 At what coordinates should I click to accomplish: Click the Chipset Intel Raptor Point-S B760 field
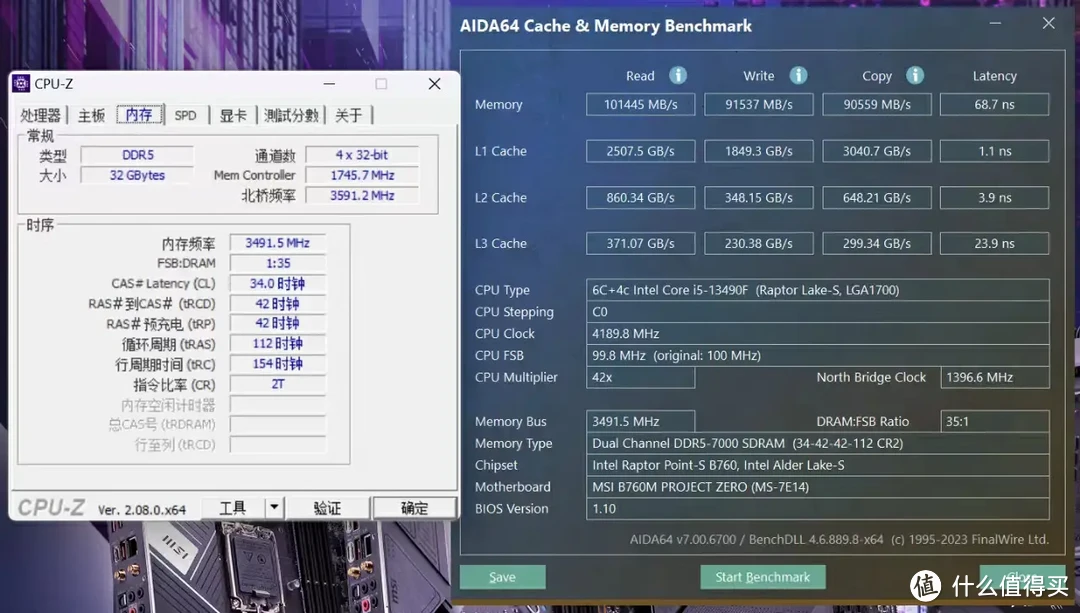[x=818, y=466]
